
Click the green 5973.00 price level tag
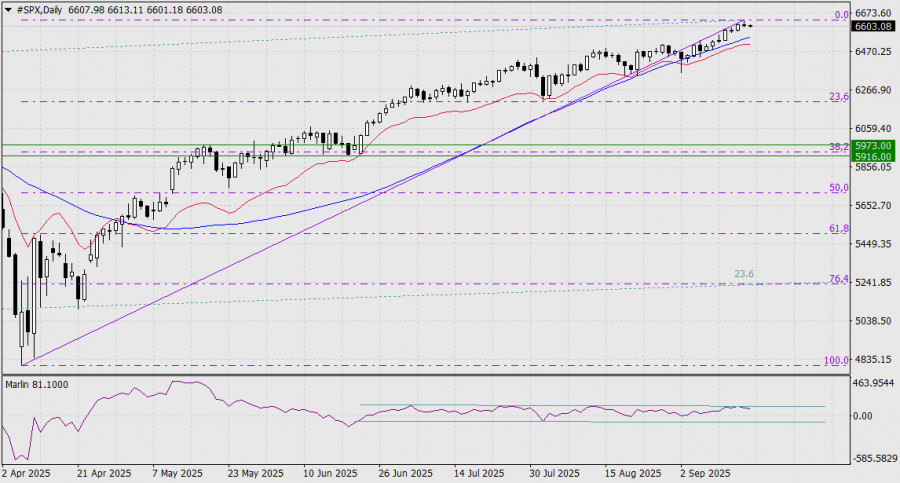[x=871, y=145]
